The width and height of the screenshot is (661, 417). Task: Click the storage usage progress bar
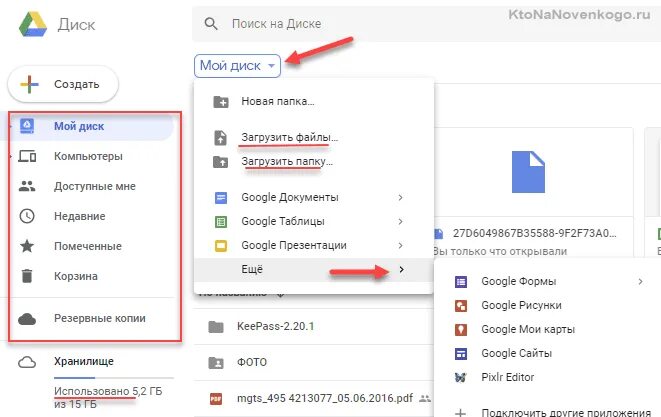click(114, 378)
